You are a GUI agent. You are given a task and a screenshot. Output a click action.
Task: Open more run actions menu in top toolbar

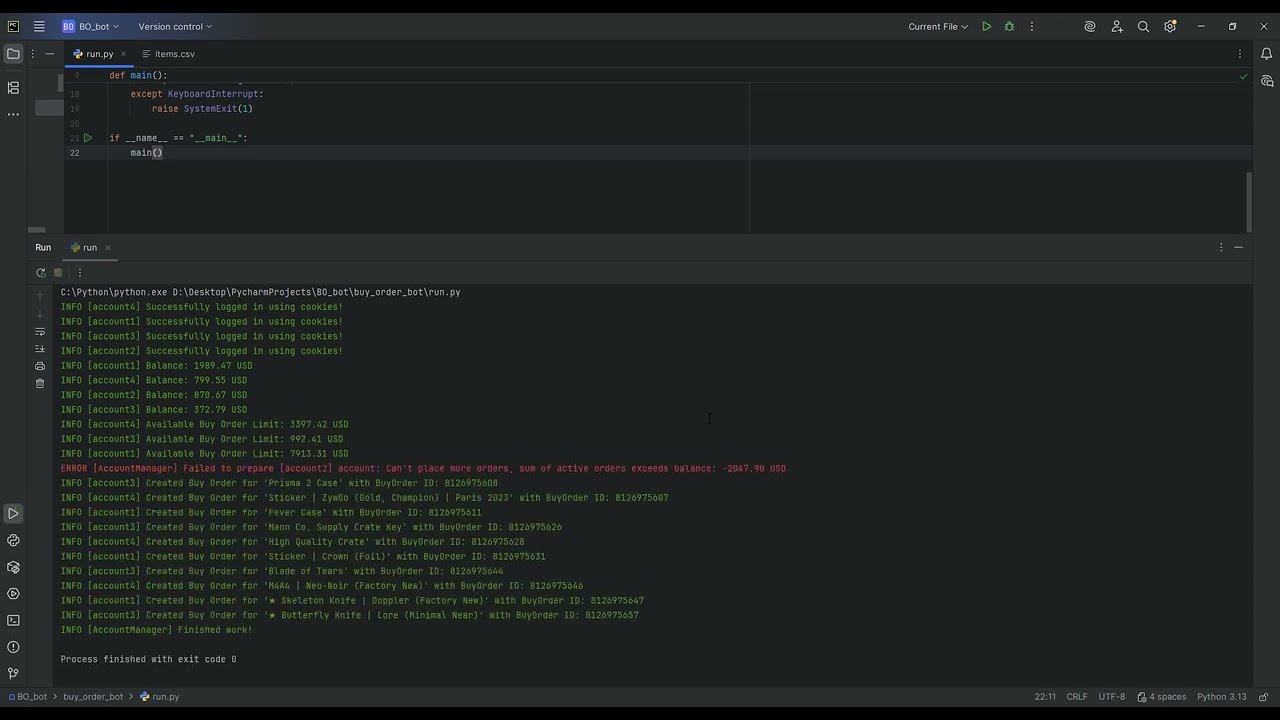point(1032,27)
